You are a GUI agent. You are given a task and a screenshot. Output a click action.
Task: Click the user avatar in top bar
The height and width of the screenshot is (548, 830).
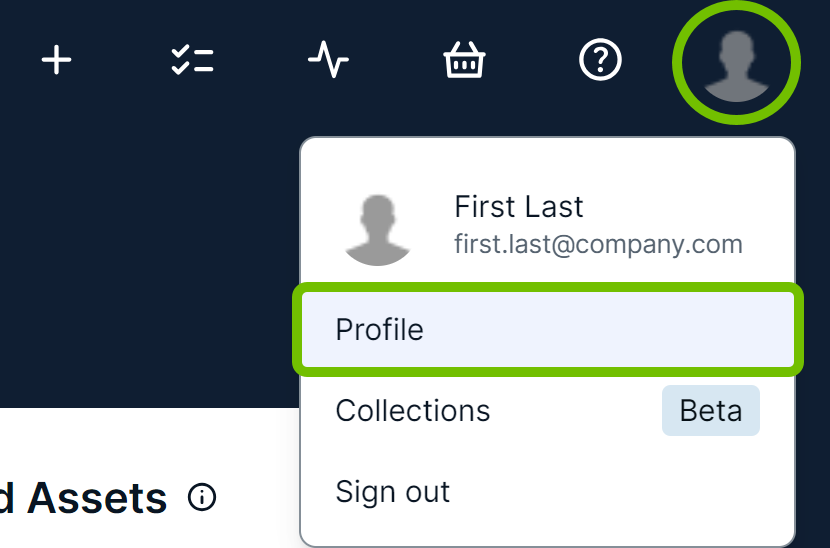(x=737, y=64)
